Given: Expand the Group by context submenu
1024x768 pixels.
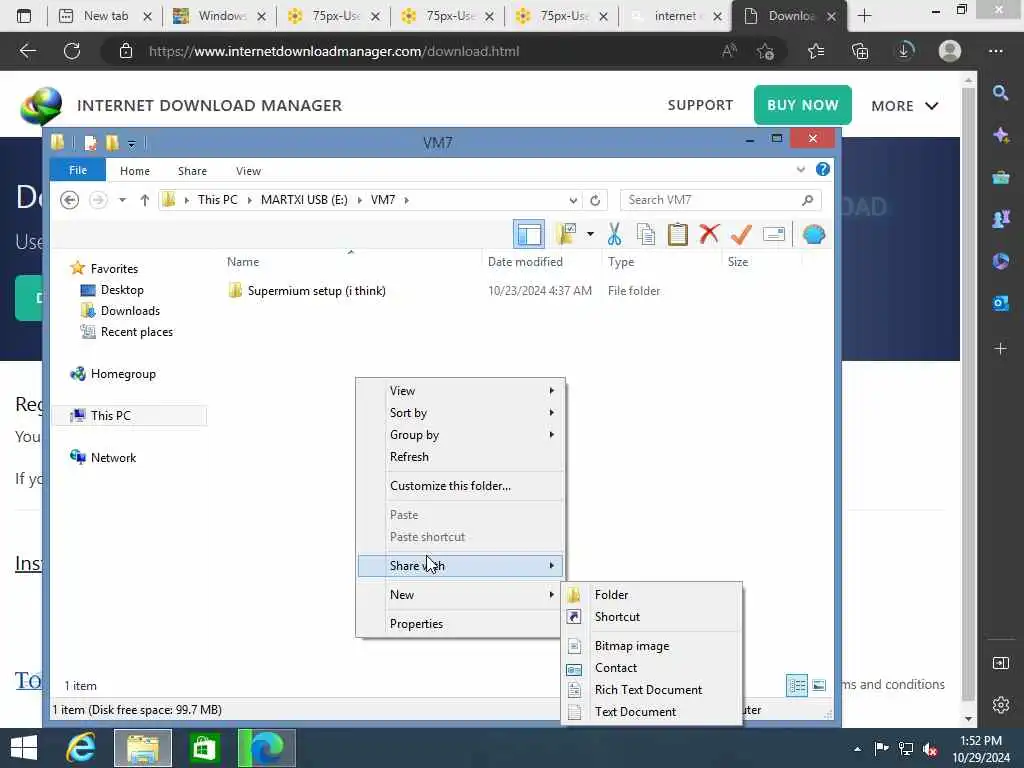Looking at the screenshot, I should coord(460,435).
